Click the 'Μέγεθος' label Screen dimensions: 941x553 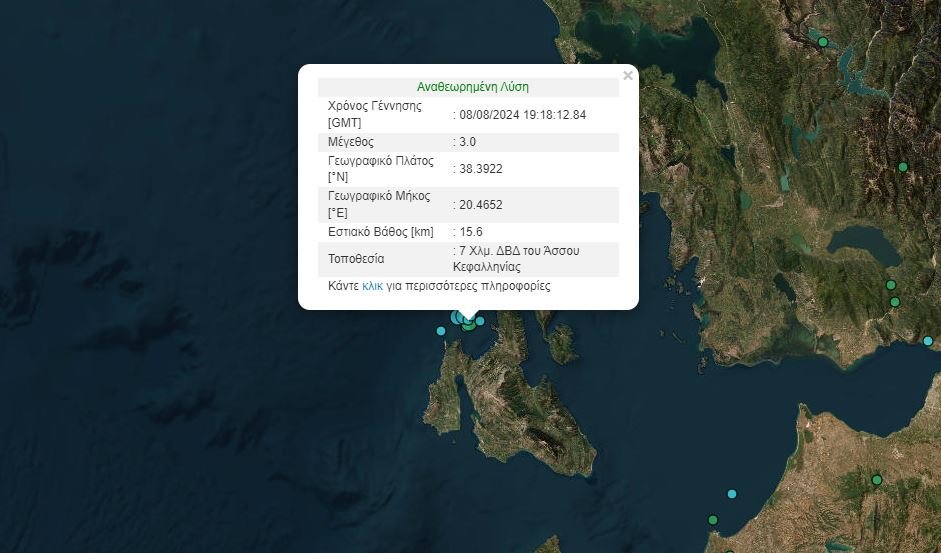click(350, 142)
